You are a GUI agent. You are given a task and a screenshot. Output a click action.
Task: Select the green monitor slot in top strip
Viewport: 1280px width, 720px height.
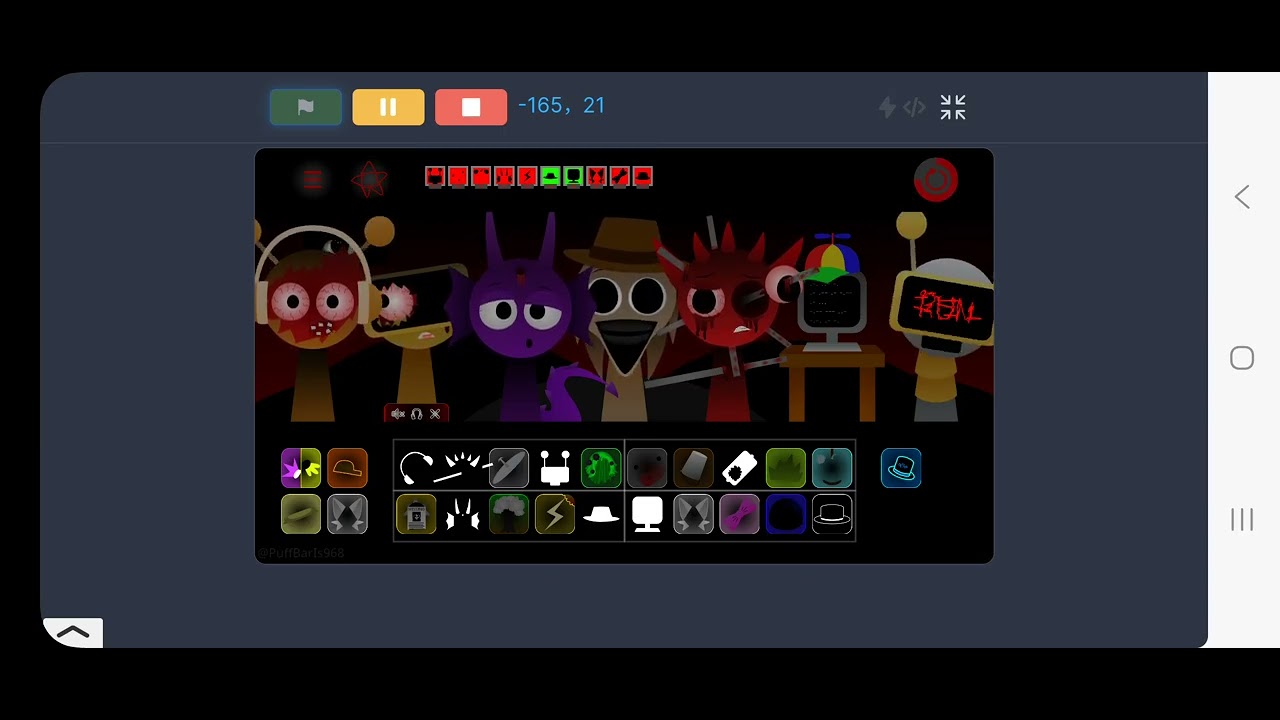click(x=573, y=177)
